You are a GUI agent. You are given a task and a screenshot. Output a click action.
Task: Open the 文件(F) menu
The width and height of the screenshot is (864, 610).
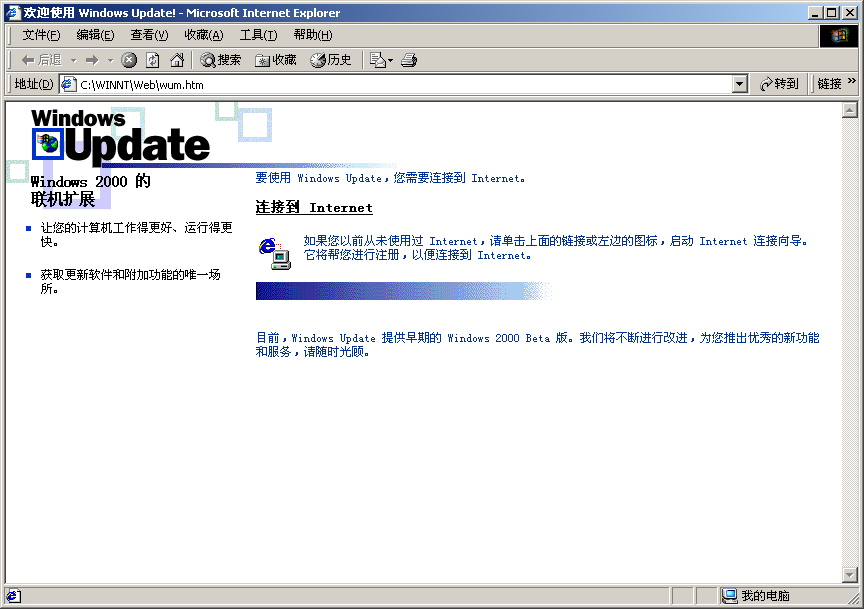pos(41,35)
